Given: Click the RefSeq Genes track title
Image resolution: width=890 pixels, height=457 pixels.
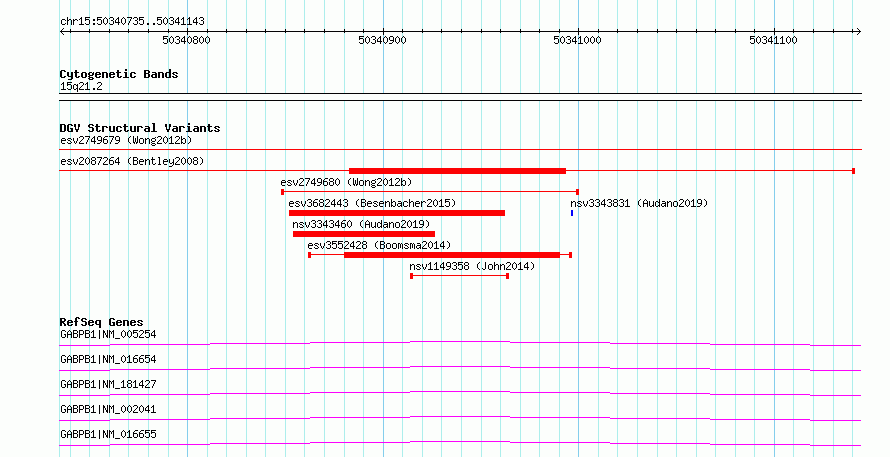Looking at the screenshot, I should (x=101, y=322).
